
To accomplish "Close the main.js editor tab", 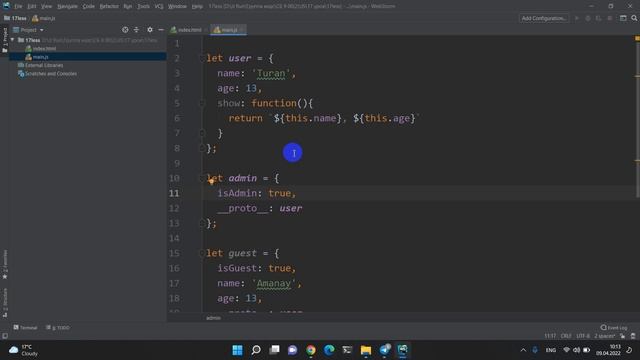I will [242, 30].
